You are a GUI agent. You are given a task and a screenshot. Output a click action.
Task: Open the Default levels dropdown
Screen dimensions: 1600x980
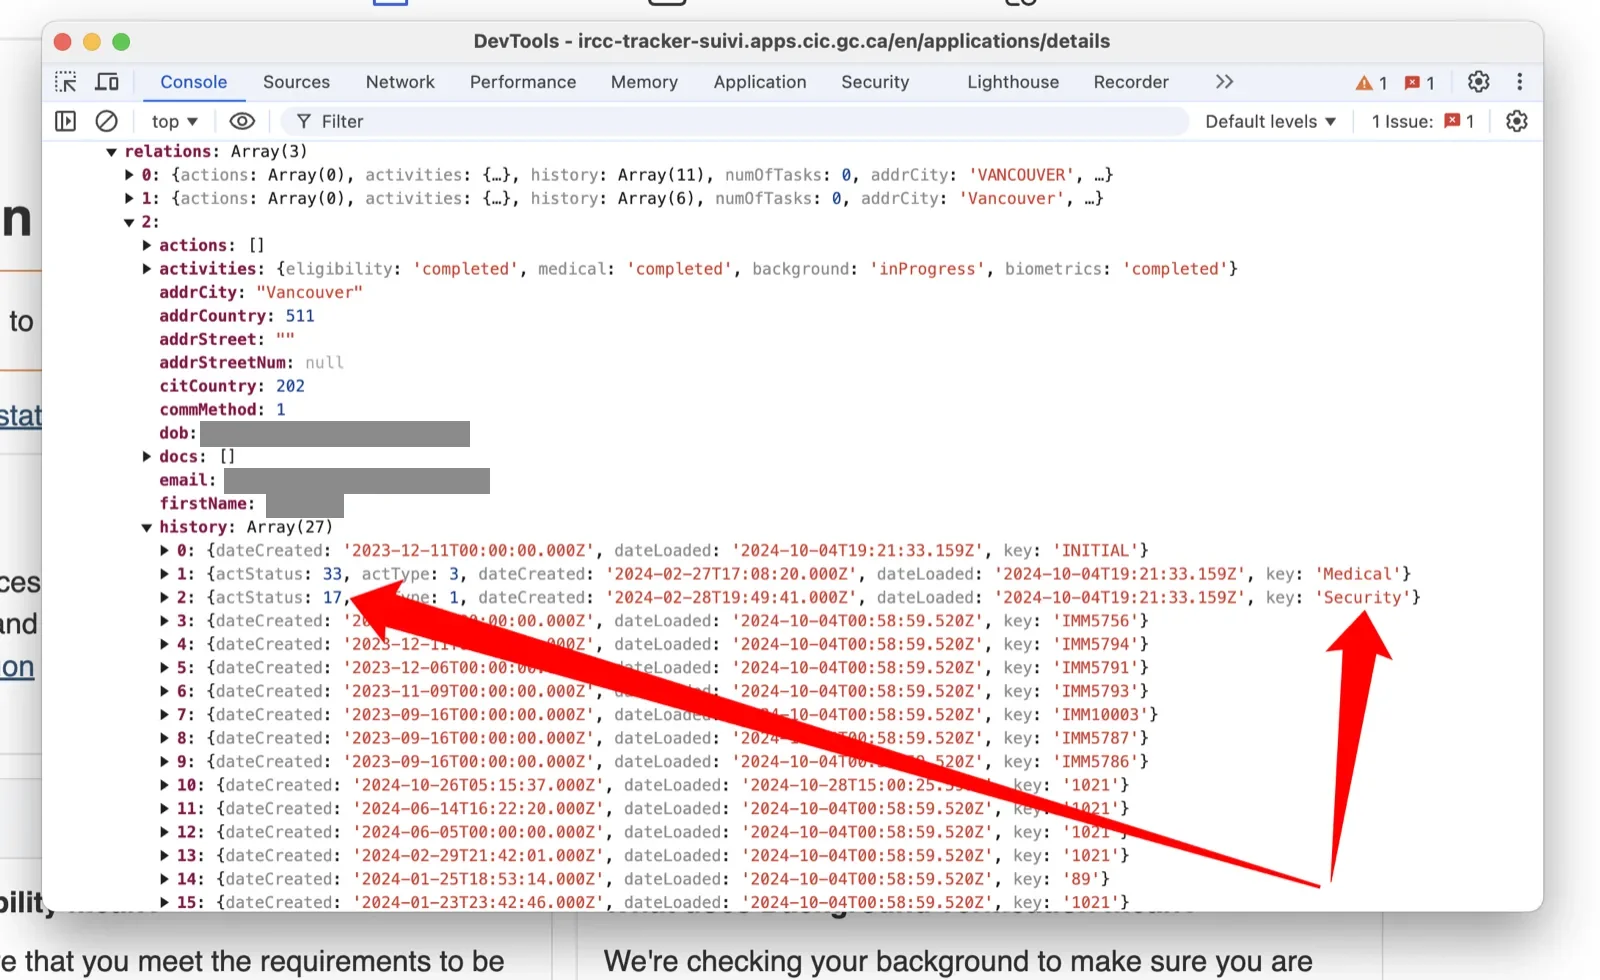click(1270, 121)
